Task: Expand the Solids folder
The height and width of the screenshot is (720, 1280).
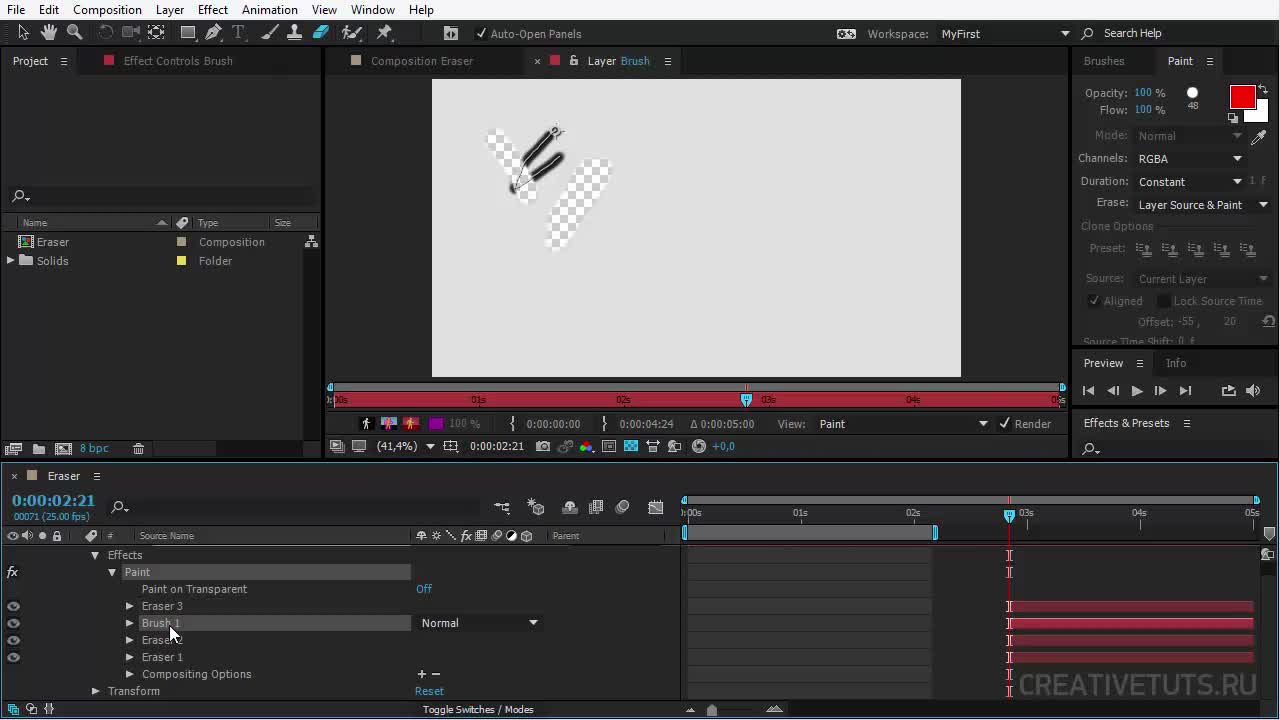Action: (x=10, y=261)
